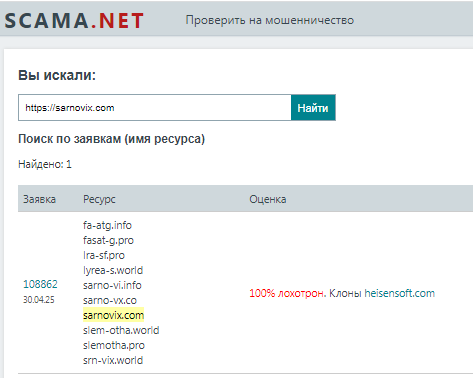Select the lyrea-s.world resource
The width and height of the screenshot is (473, 378).
pos(113,270)
